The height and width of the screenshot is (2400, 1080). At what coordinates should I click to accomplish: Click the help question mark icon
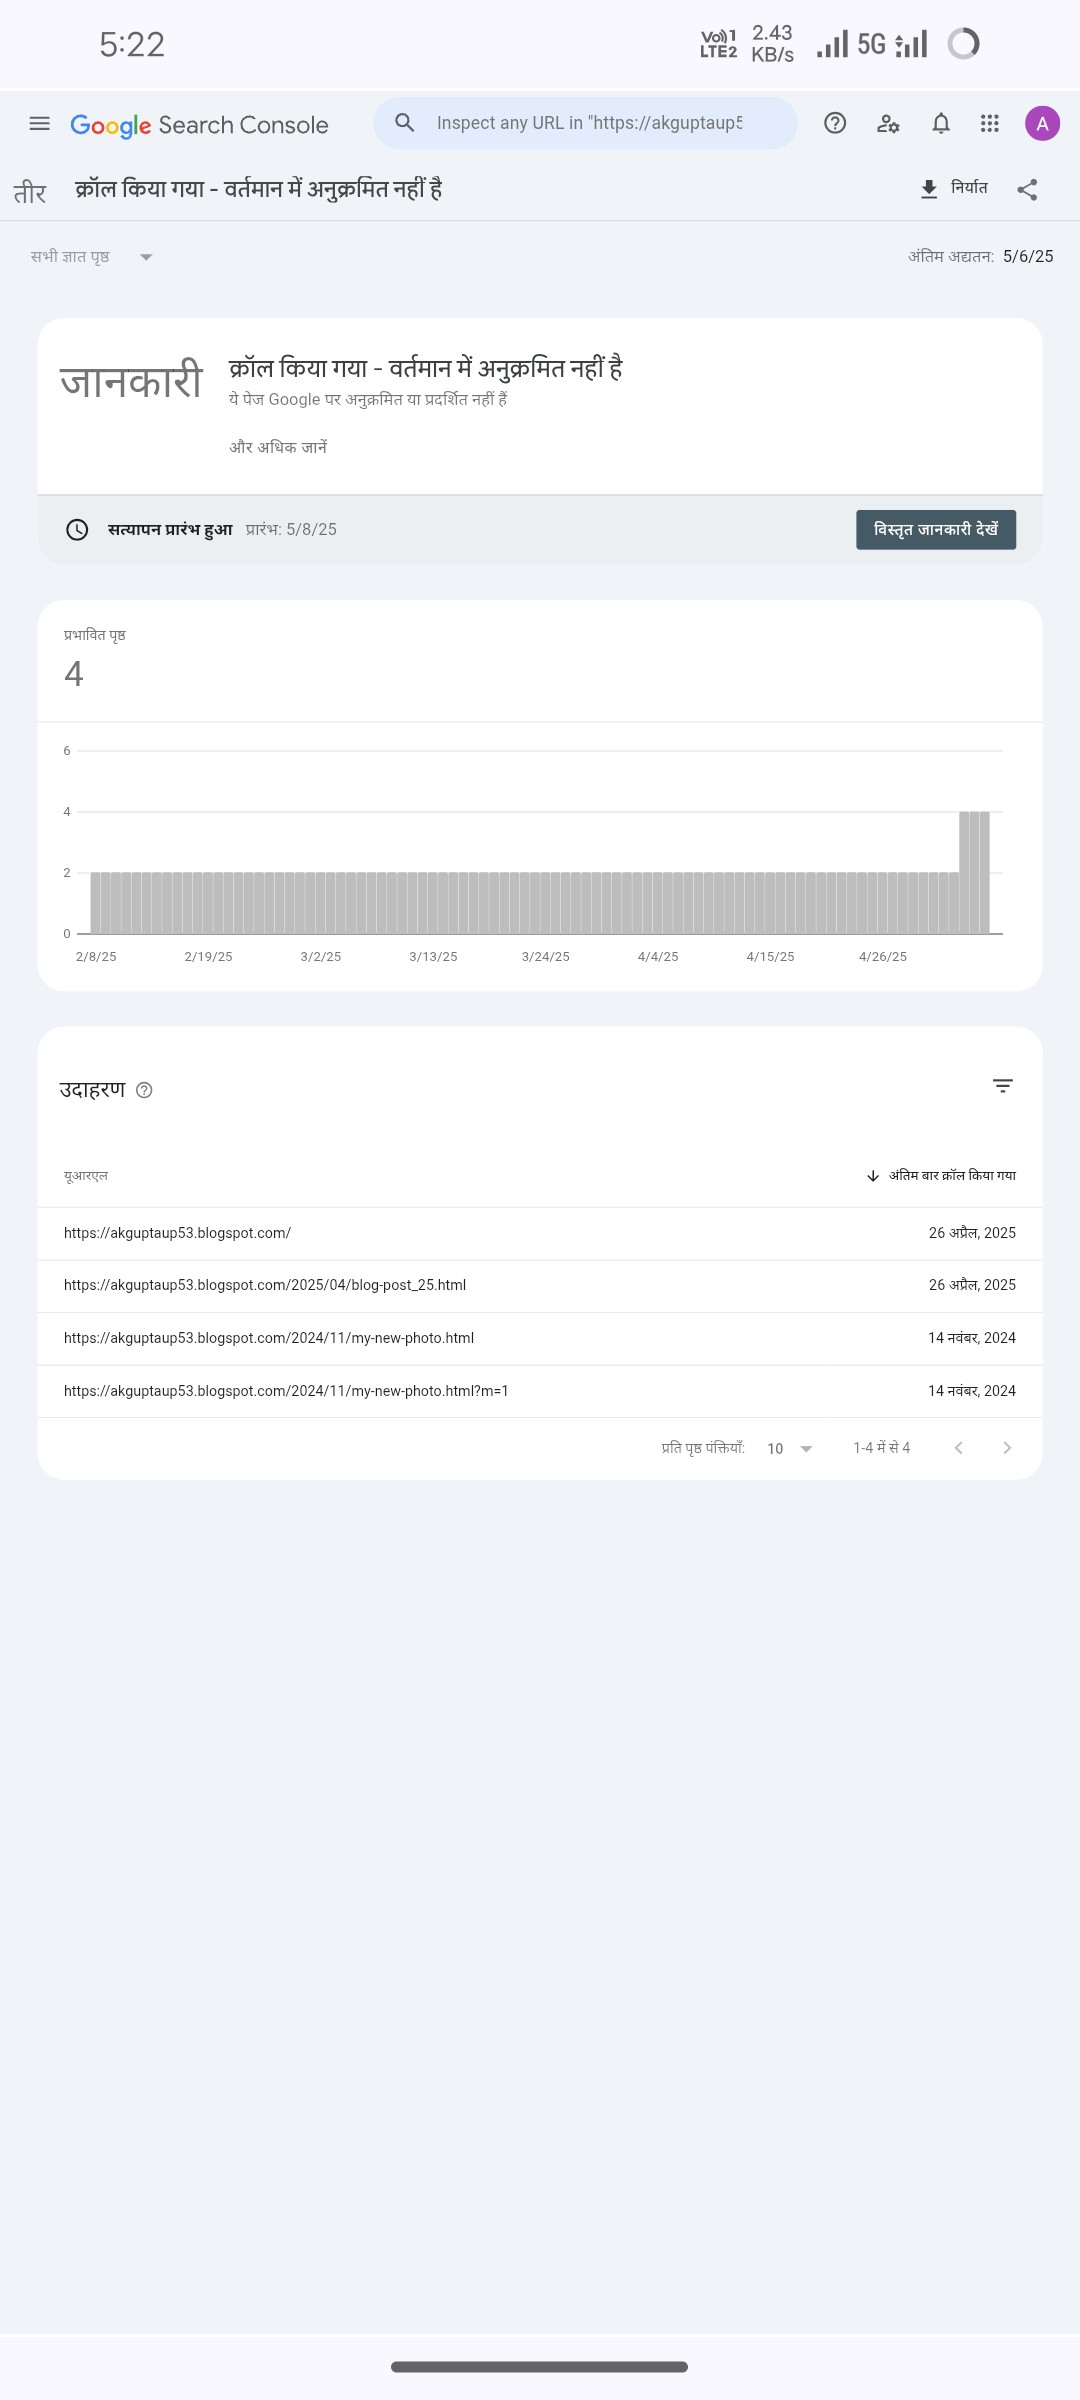pos(835,123)
